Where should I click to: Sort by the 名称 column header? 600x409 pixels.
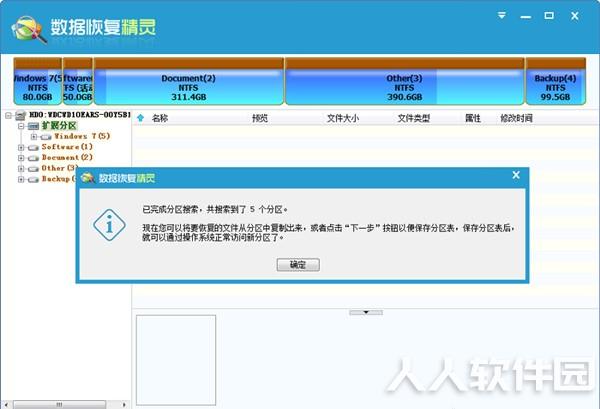click(x=160, y=118)
